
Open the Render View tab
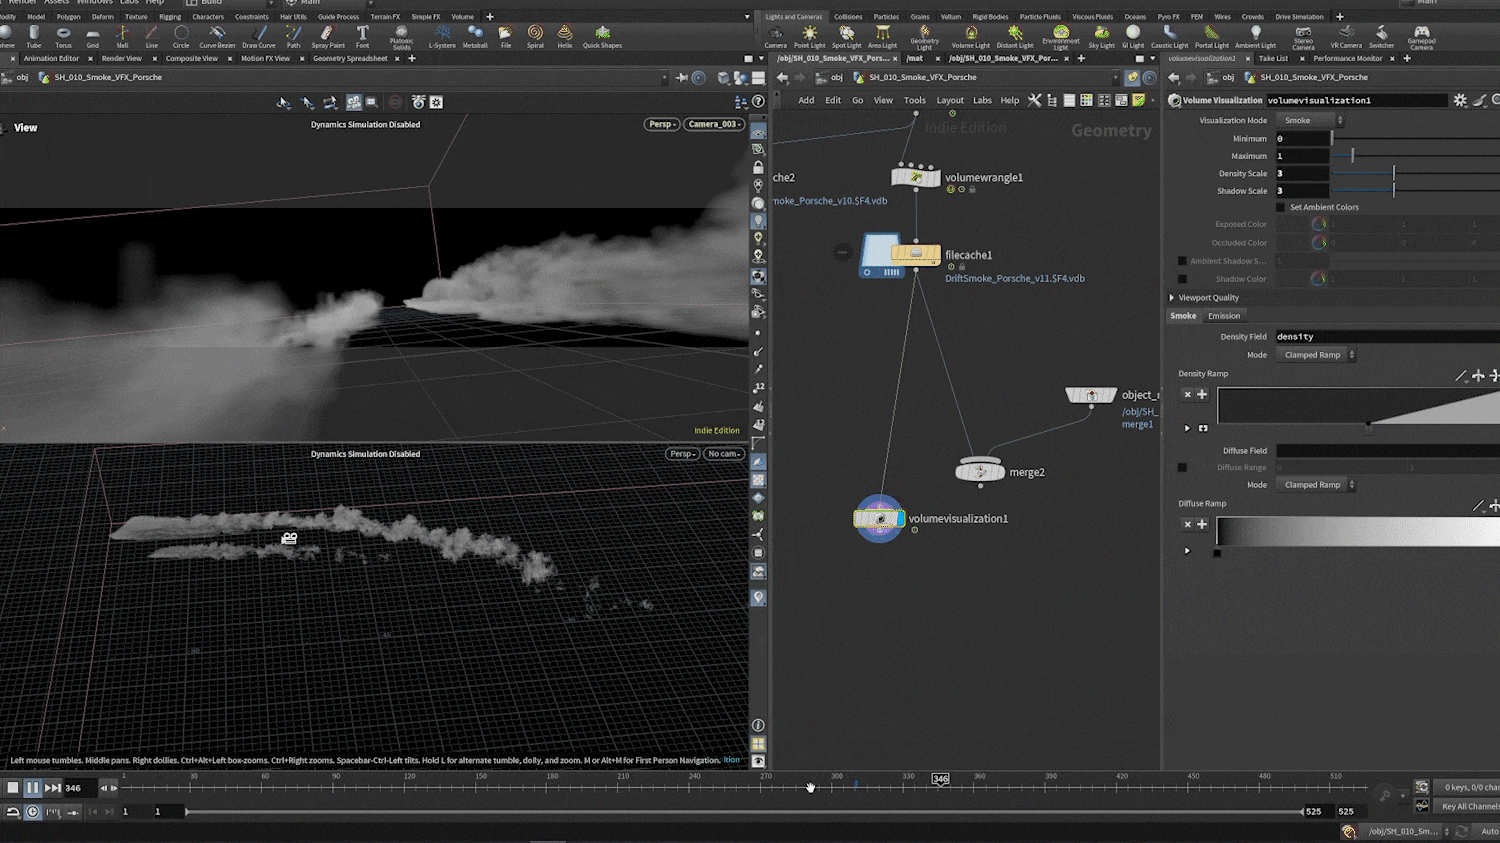(121, 58)
